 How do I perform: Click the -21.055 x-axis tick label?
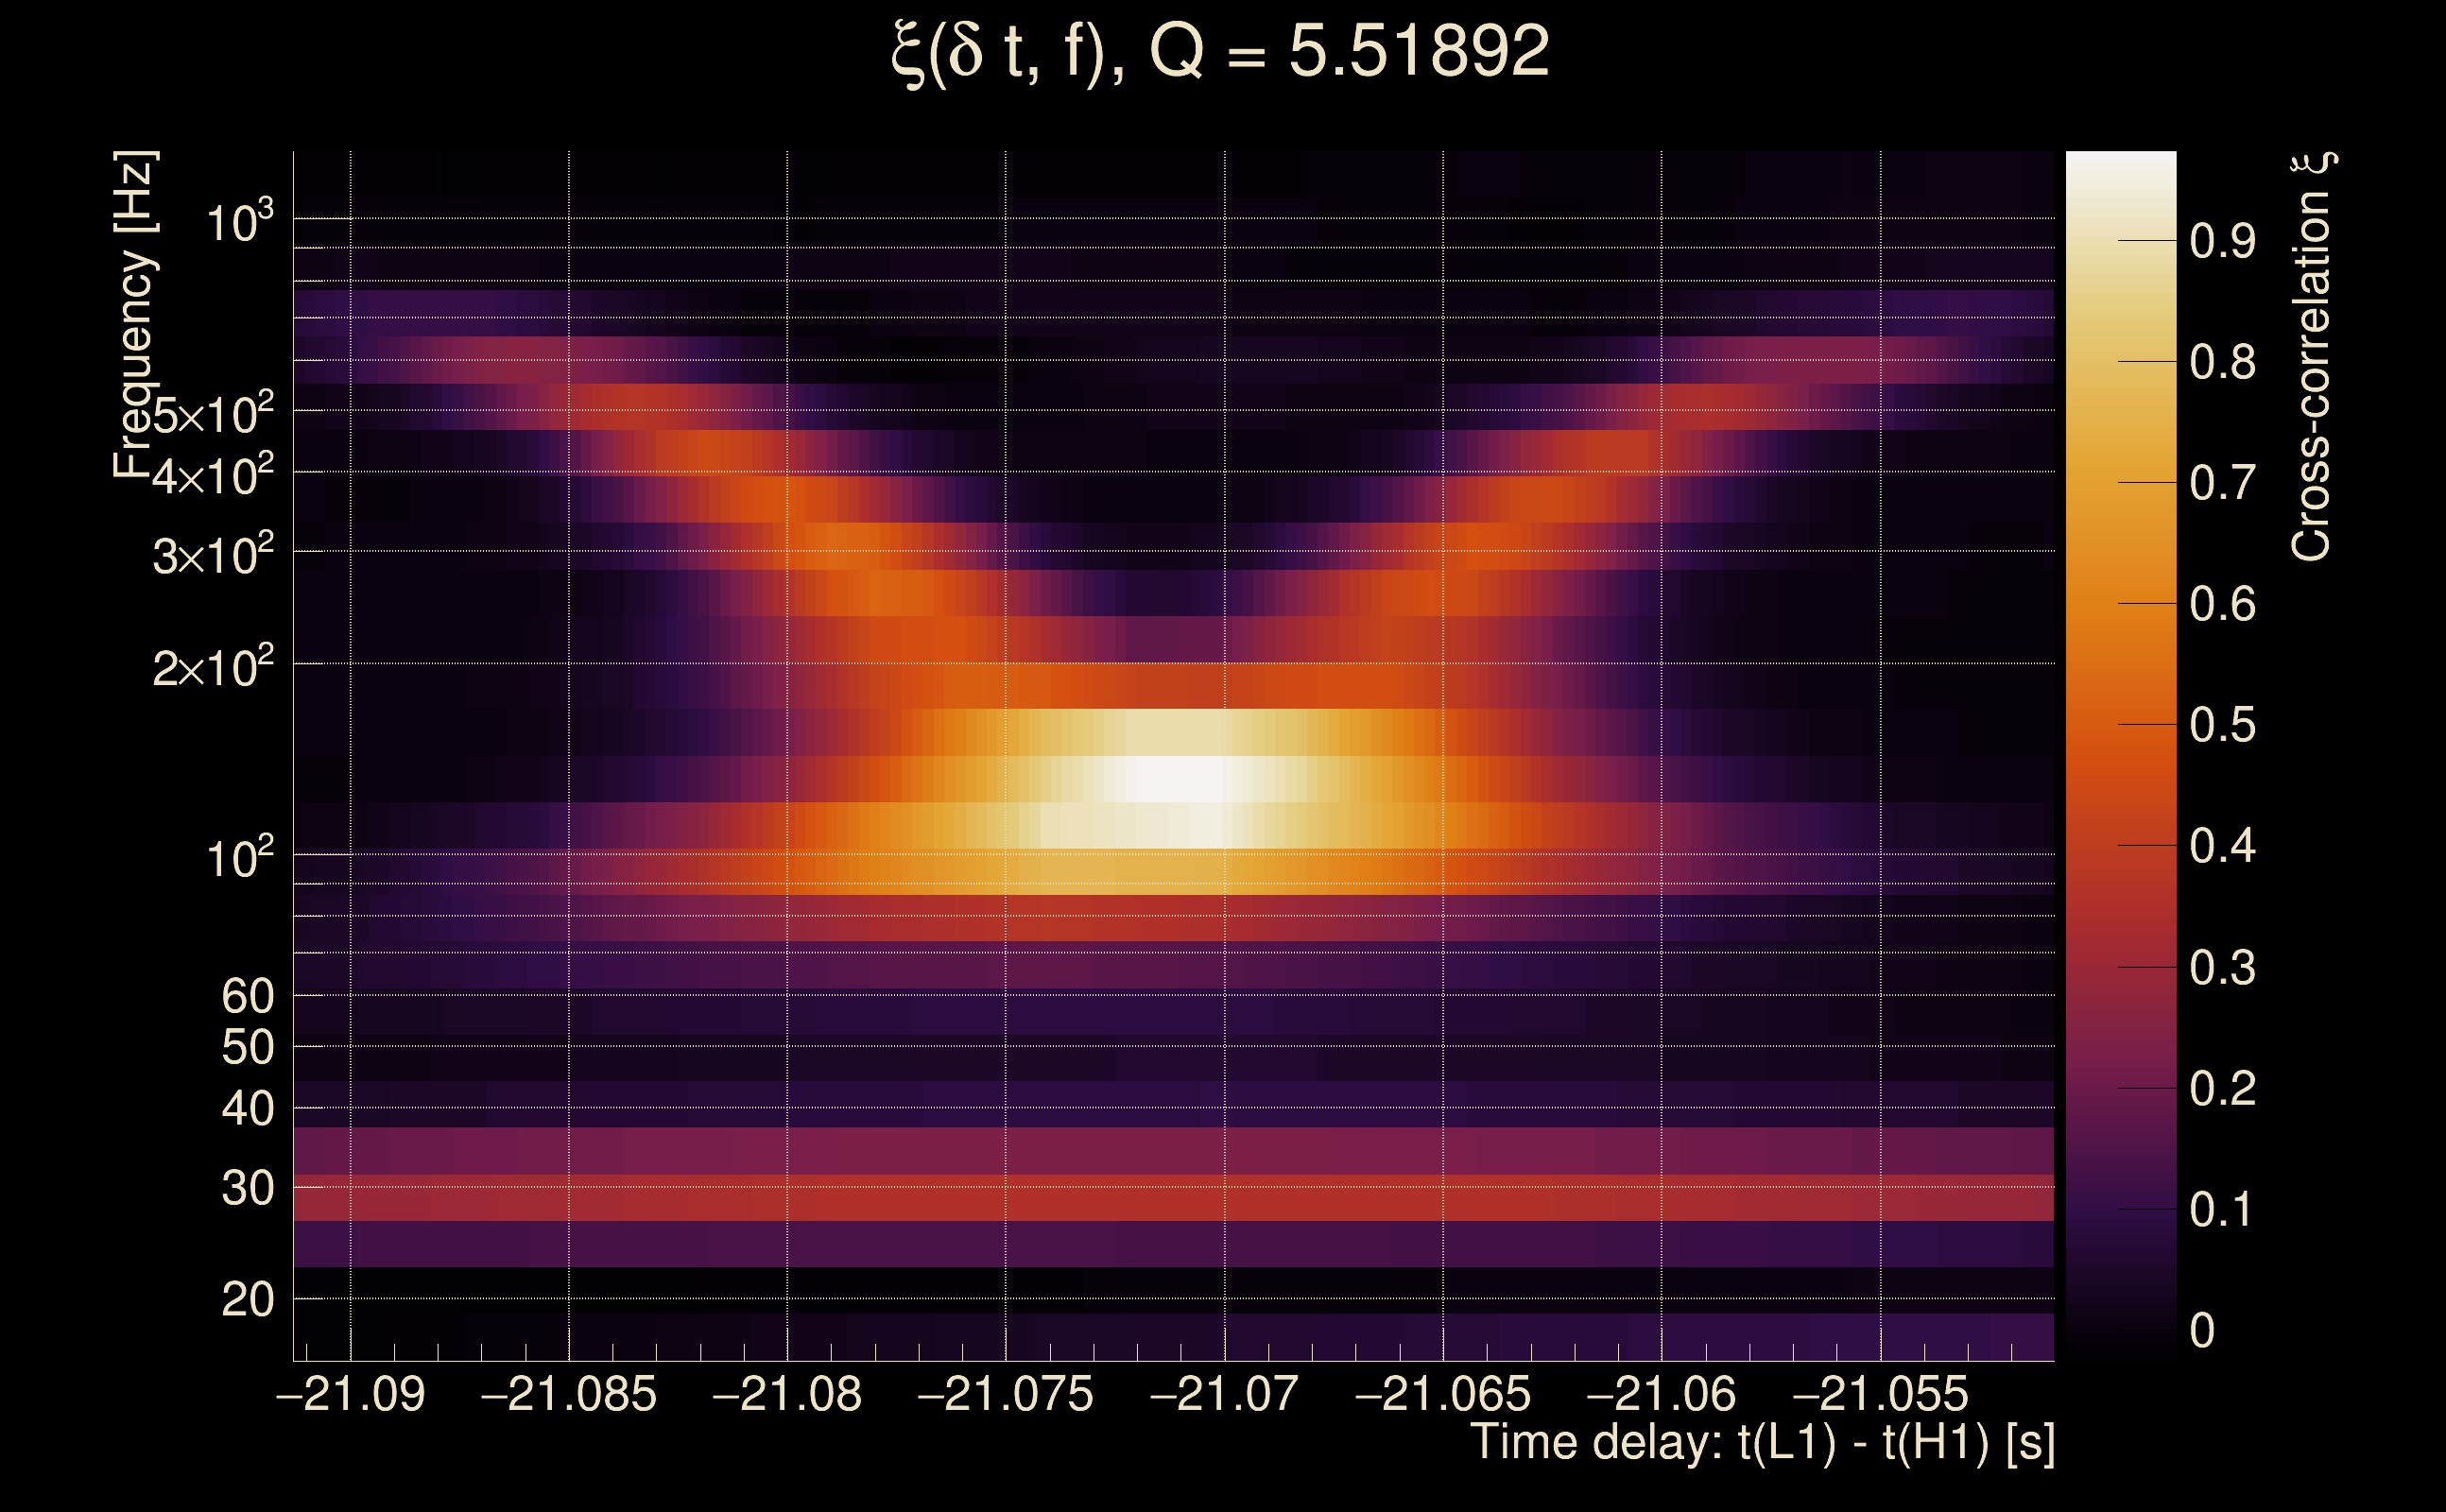coord(1880,1395)
